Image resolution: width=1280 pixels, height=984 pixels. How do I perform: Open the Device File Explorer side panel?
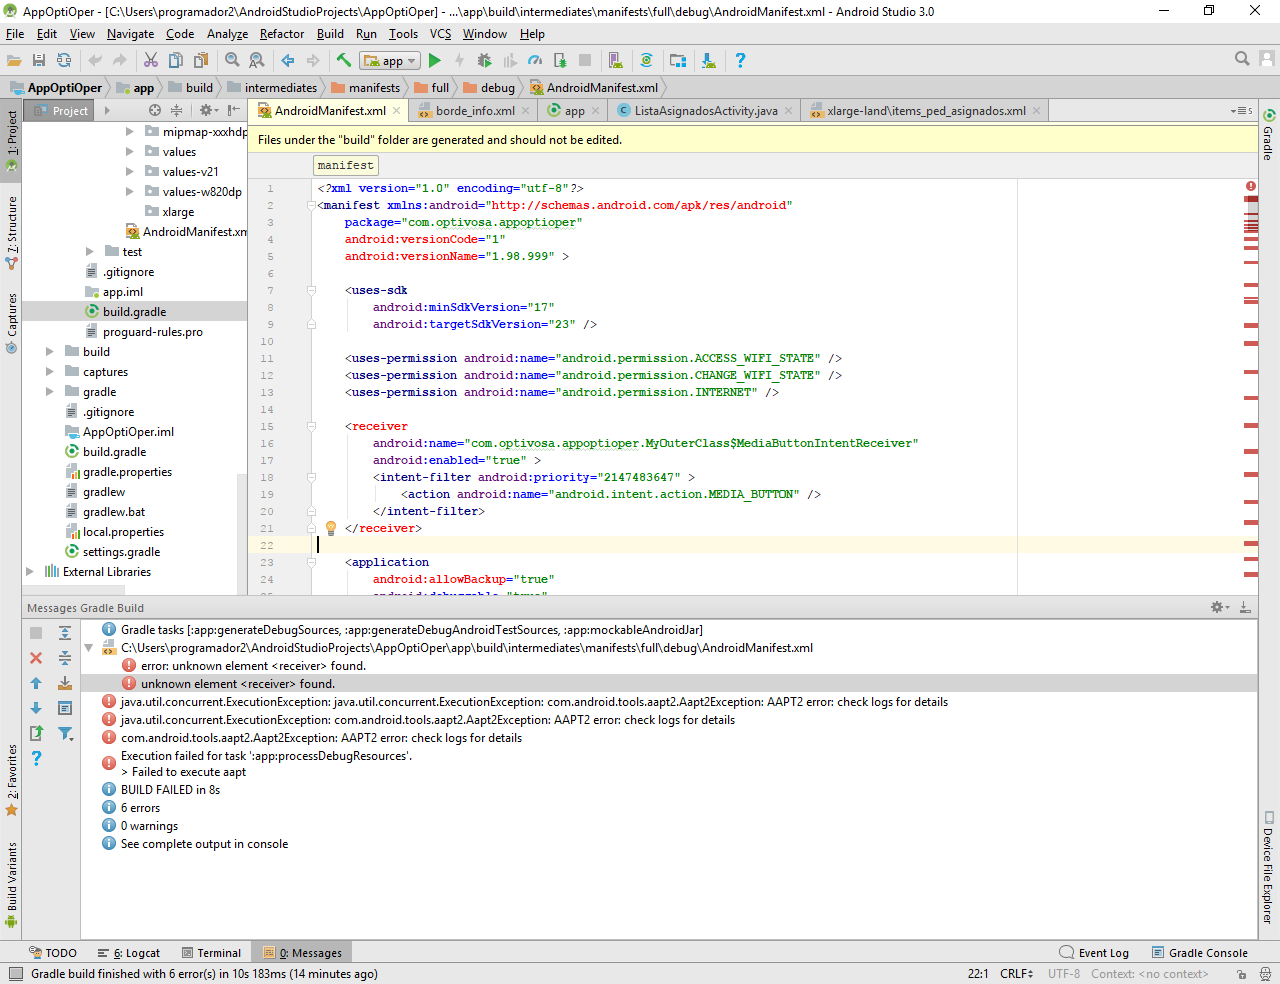click(1268, 867)
